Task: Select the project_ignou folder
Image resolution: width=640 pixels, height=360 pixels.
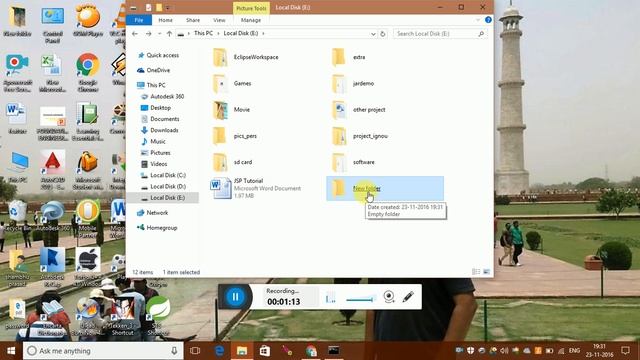Action: click(360, 136)
